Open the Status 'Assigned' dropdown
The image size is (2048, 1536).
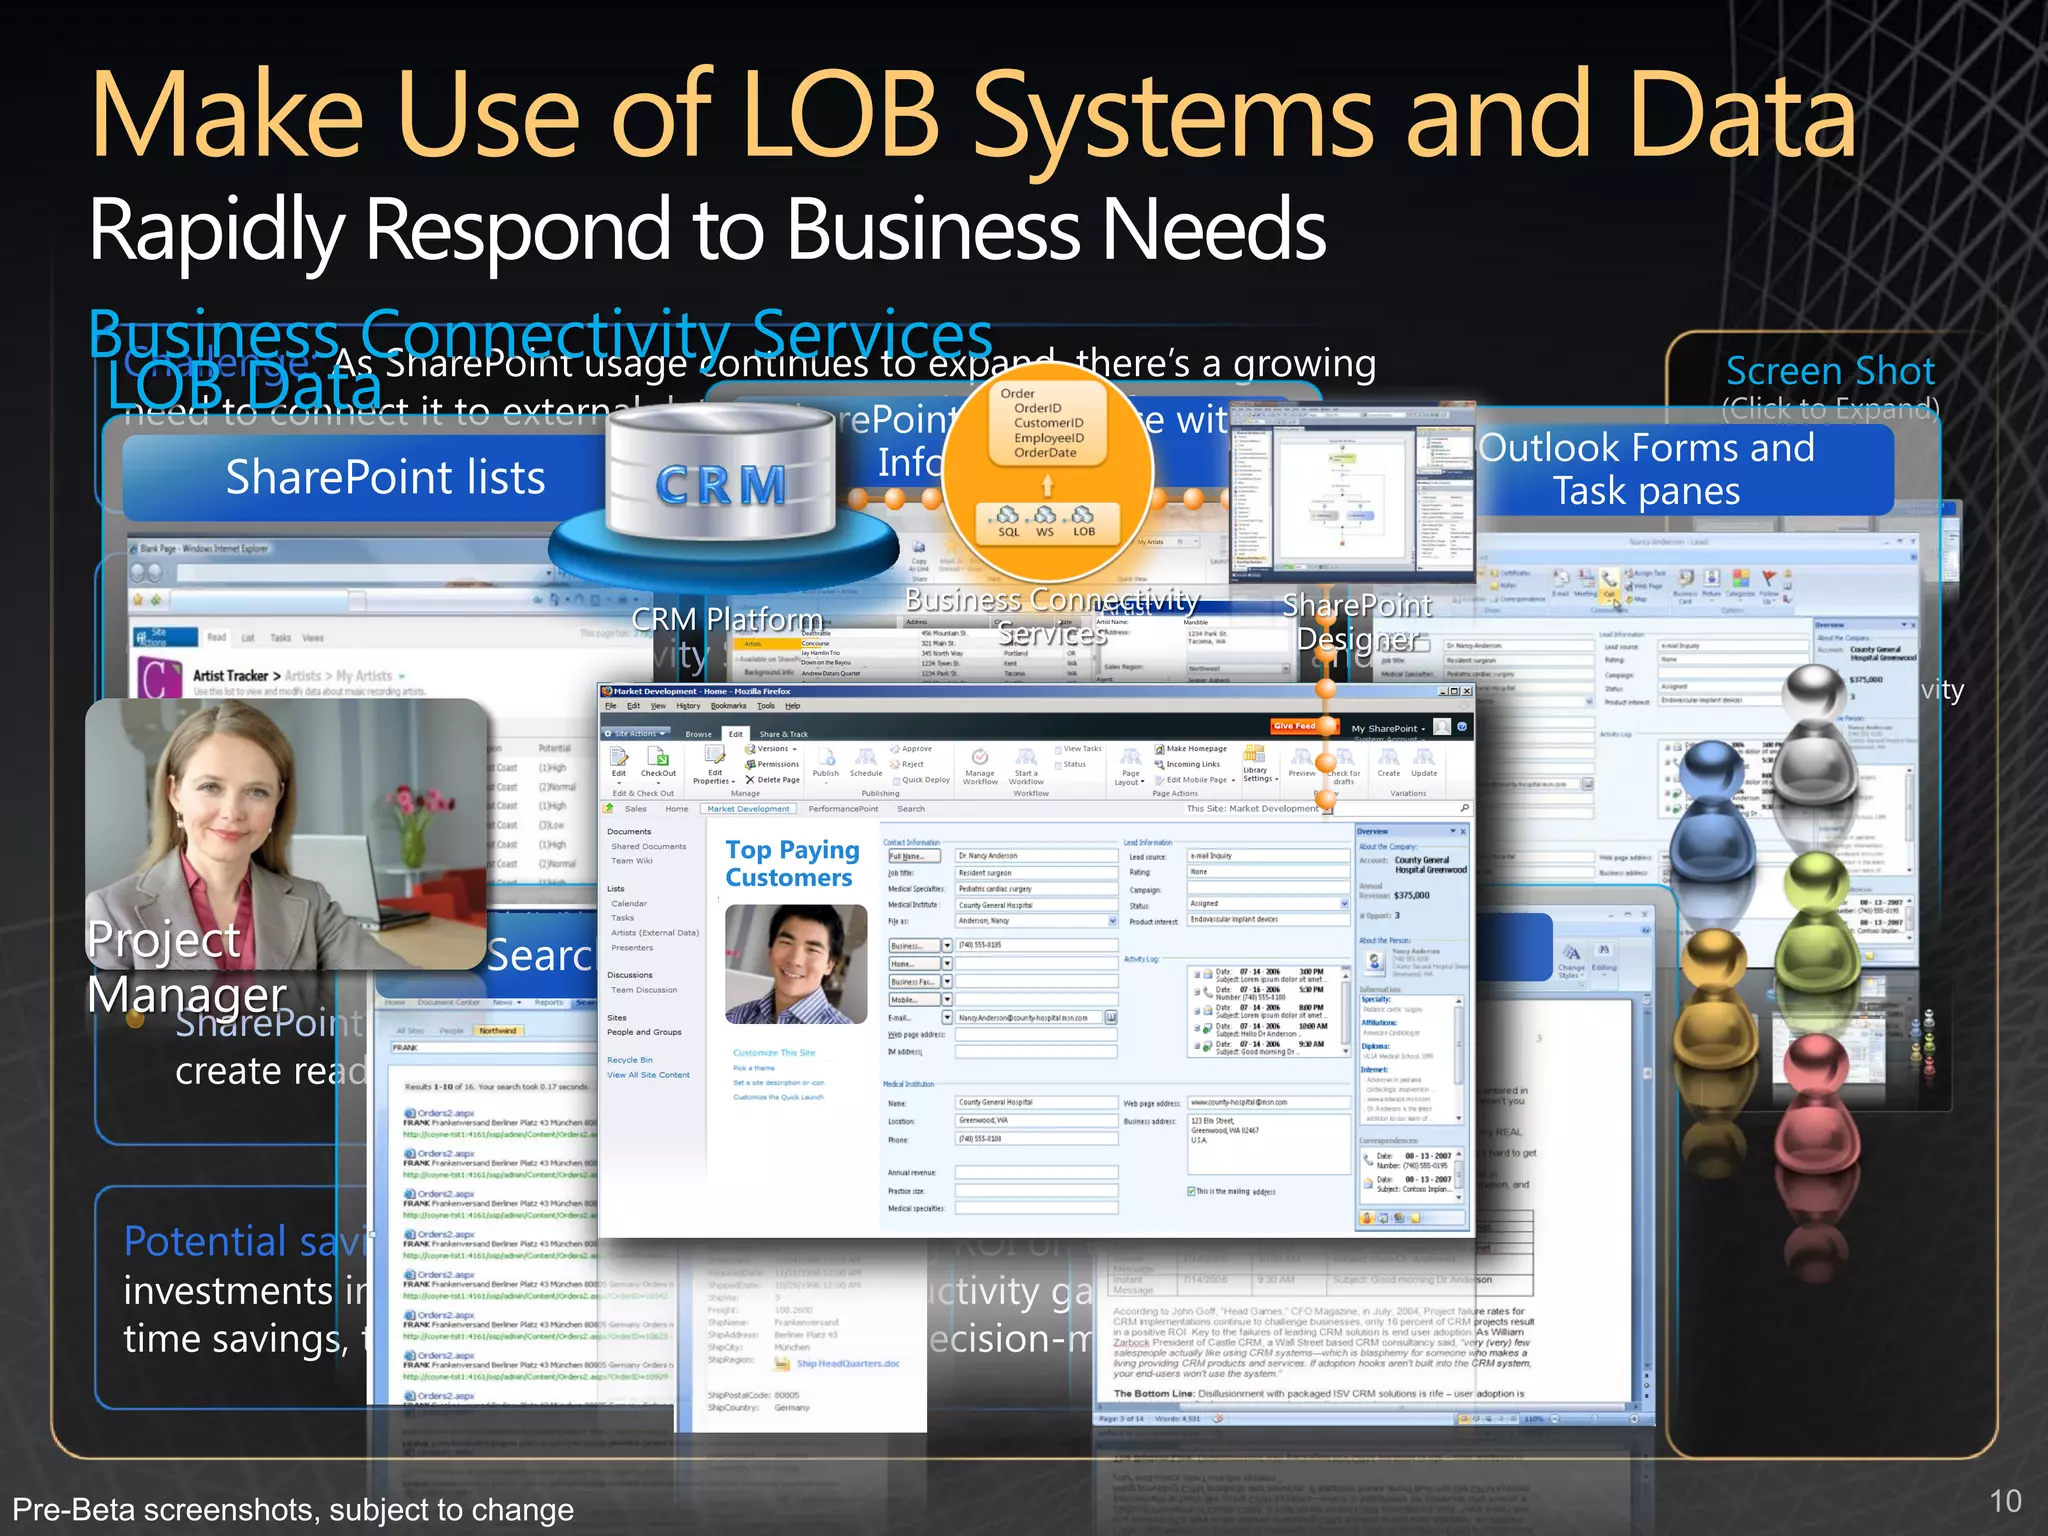point(1344,903)
